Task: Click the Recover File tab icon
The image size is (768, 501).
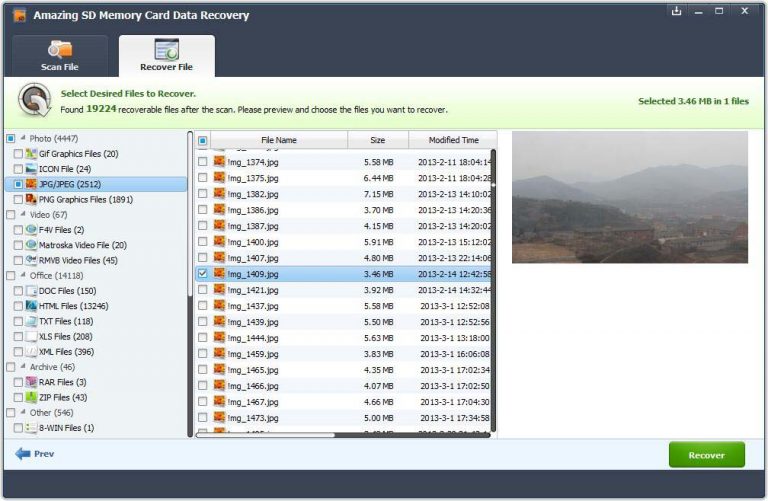Action: click(167, 49)
